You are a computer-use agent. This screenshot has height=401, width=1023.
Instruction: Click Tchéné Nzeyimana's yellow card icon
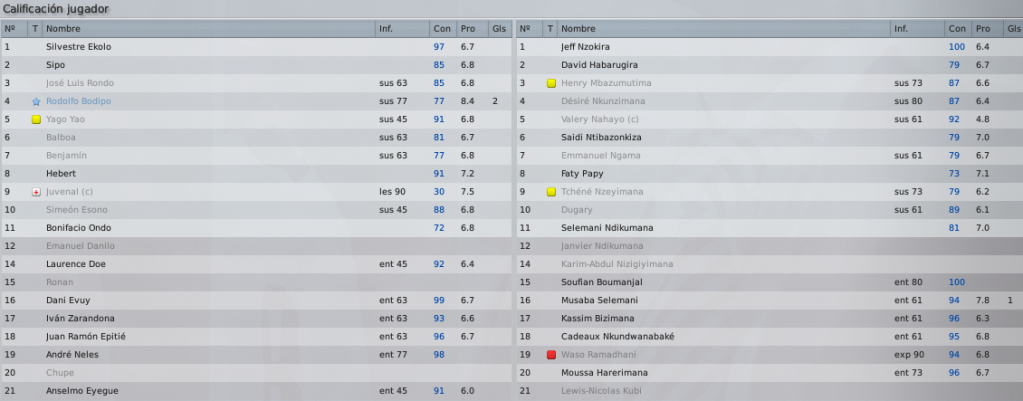(x=551, y=192)
